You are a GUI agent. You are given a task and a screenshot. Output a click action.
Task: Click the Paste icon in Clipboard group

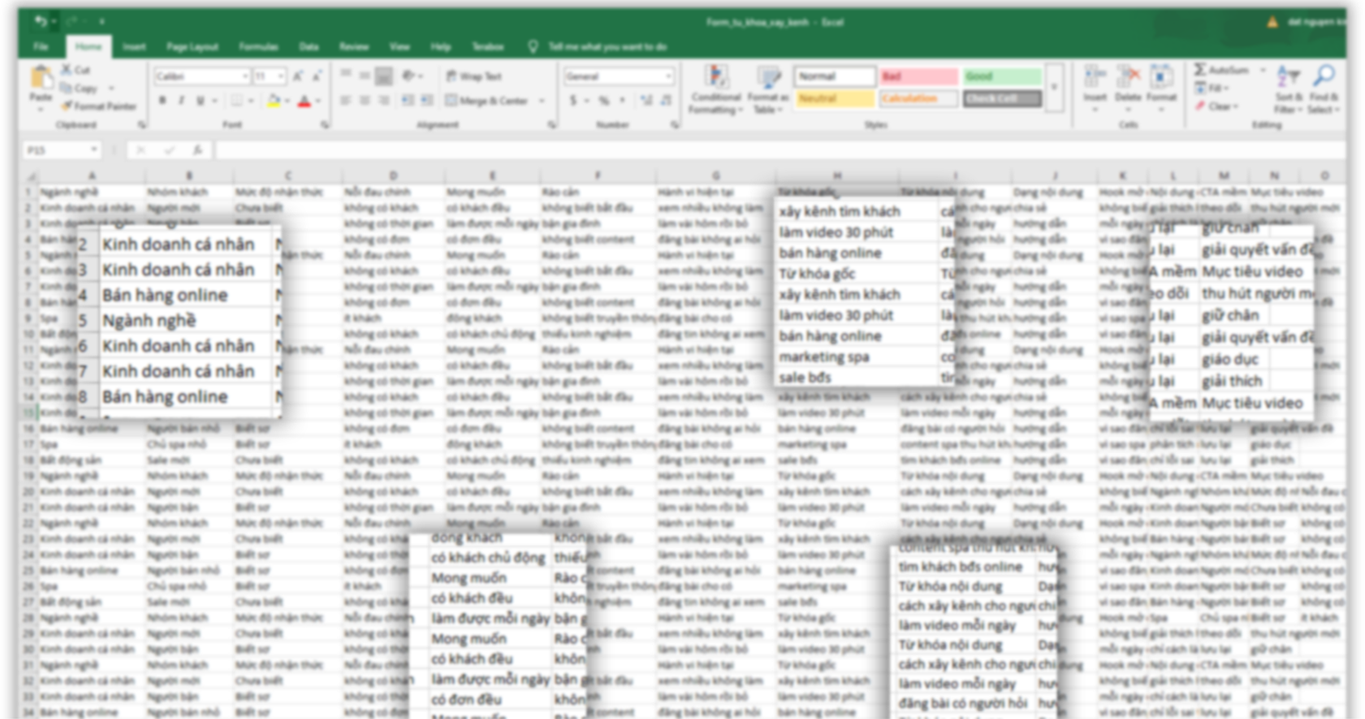pos(41,80)
